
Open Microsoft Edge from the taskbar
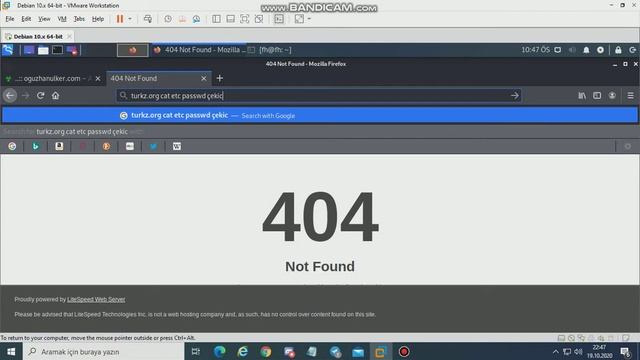click(220, 351)
